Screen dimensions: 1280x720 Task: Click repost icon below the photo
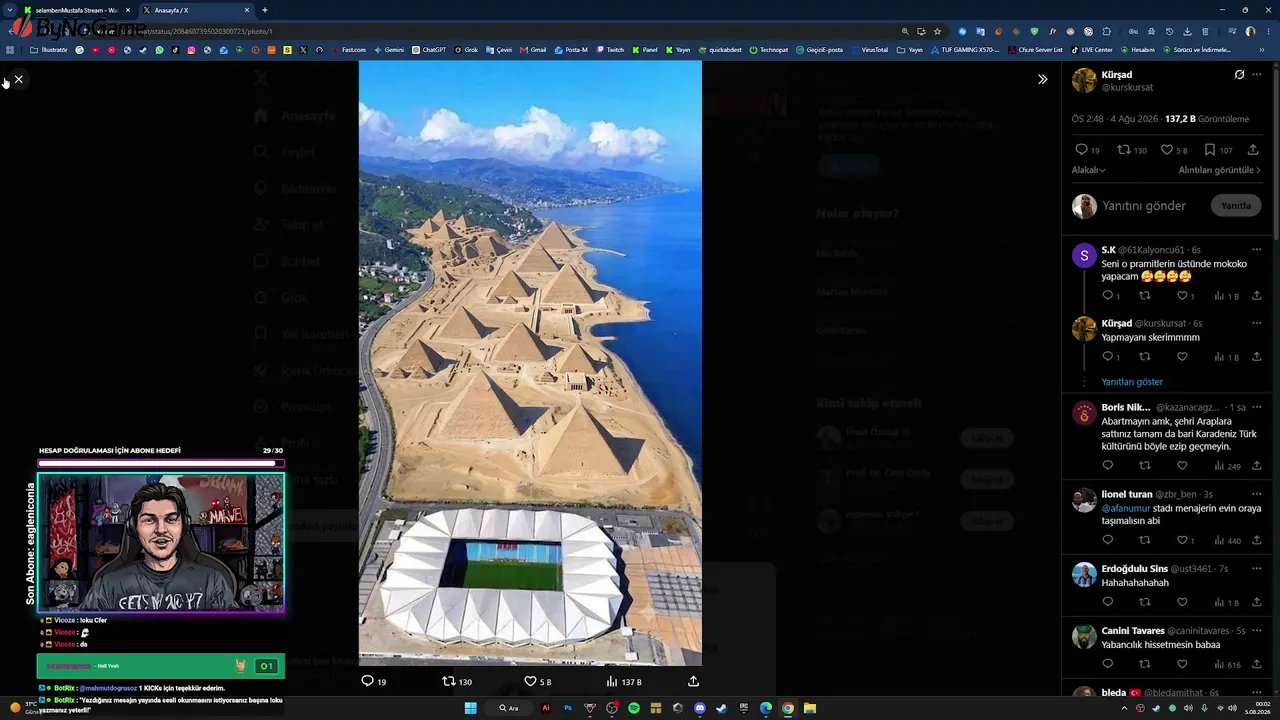tap(449, 681)
